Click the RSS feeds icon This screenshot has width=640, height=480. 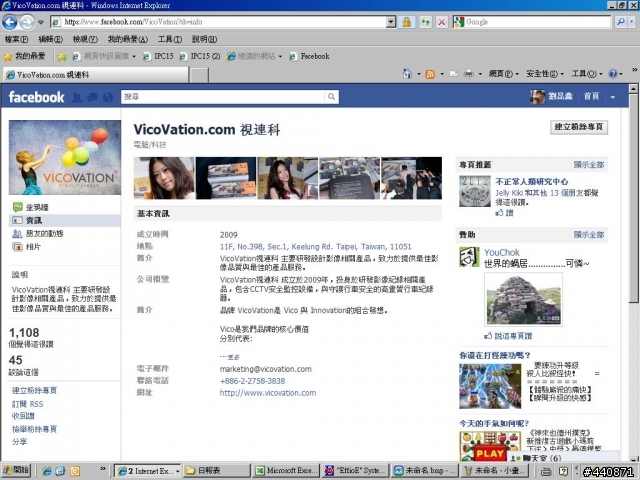coord(430,74)
